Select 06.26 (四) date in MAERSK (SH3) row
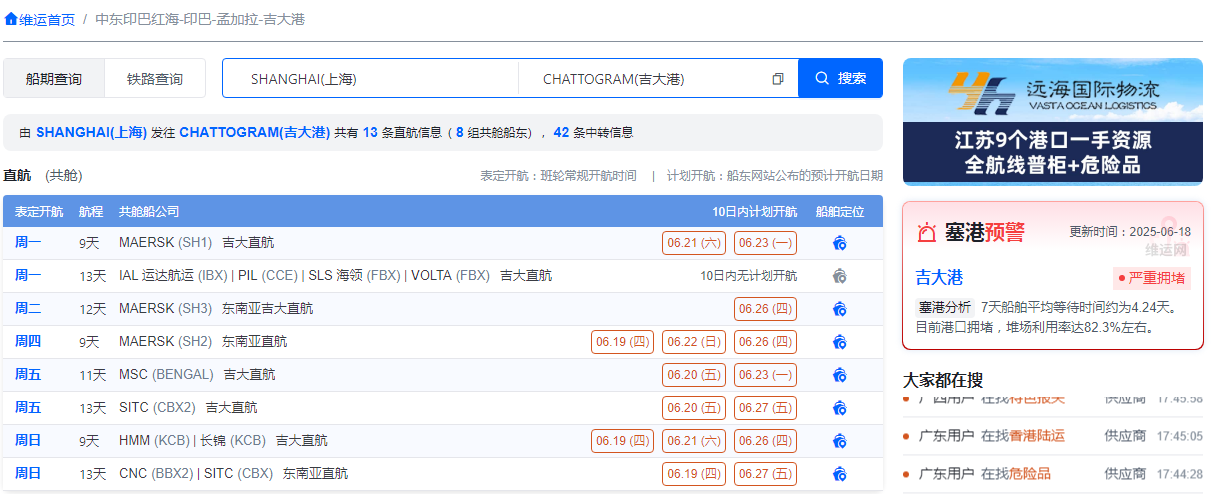This screenshot has height=494, width=1232. point(765,308)
